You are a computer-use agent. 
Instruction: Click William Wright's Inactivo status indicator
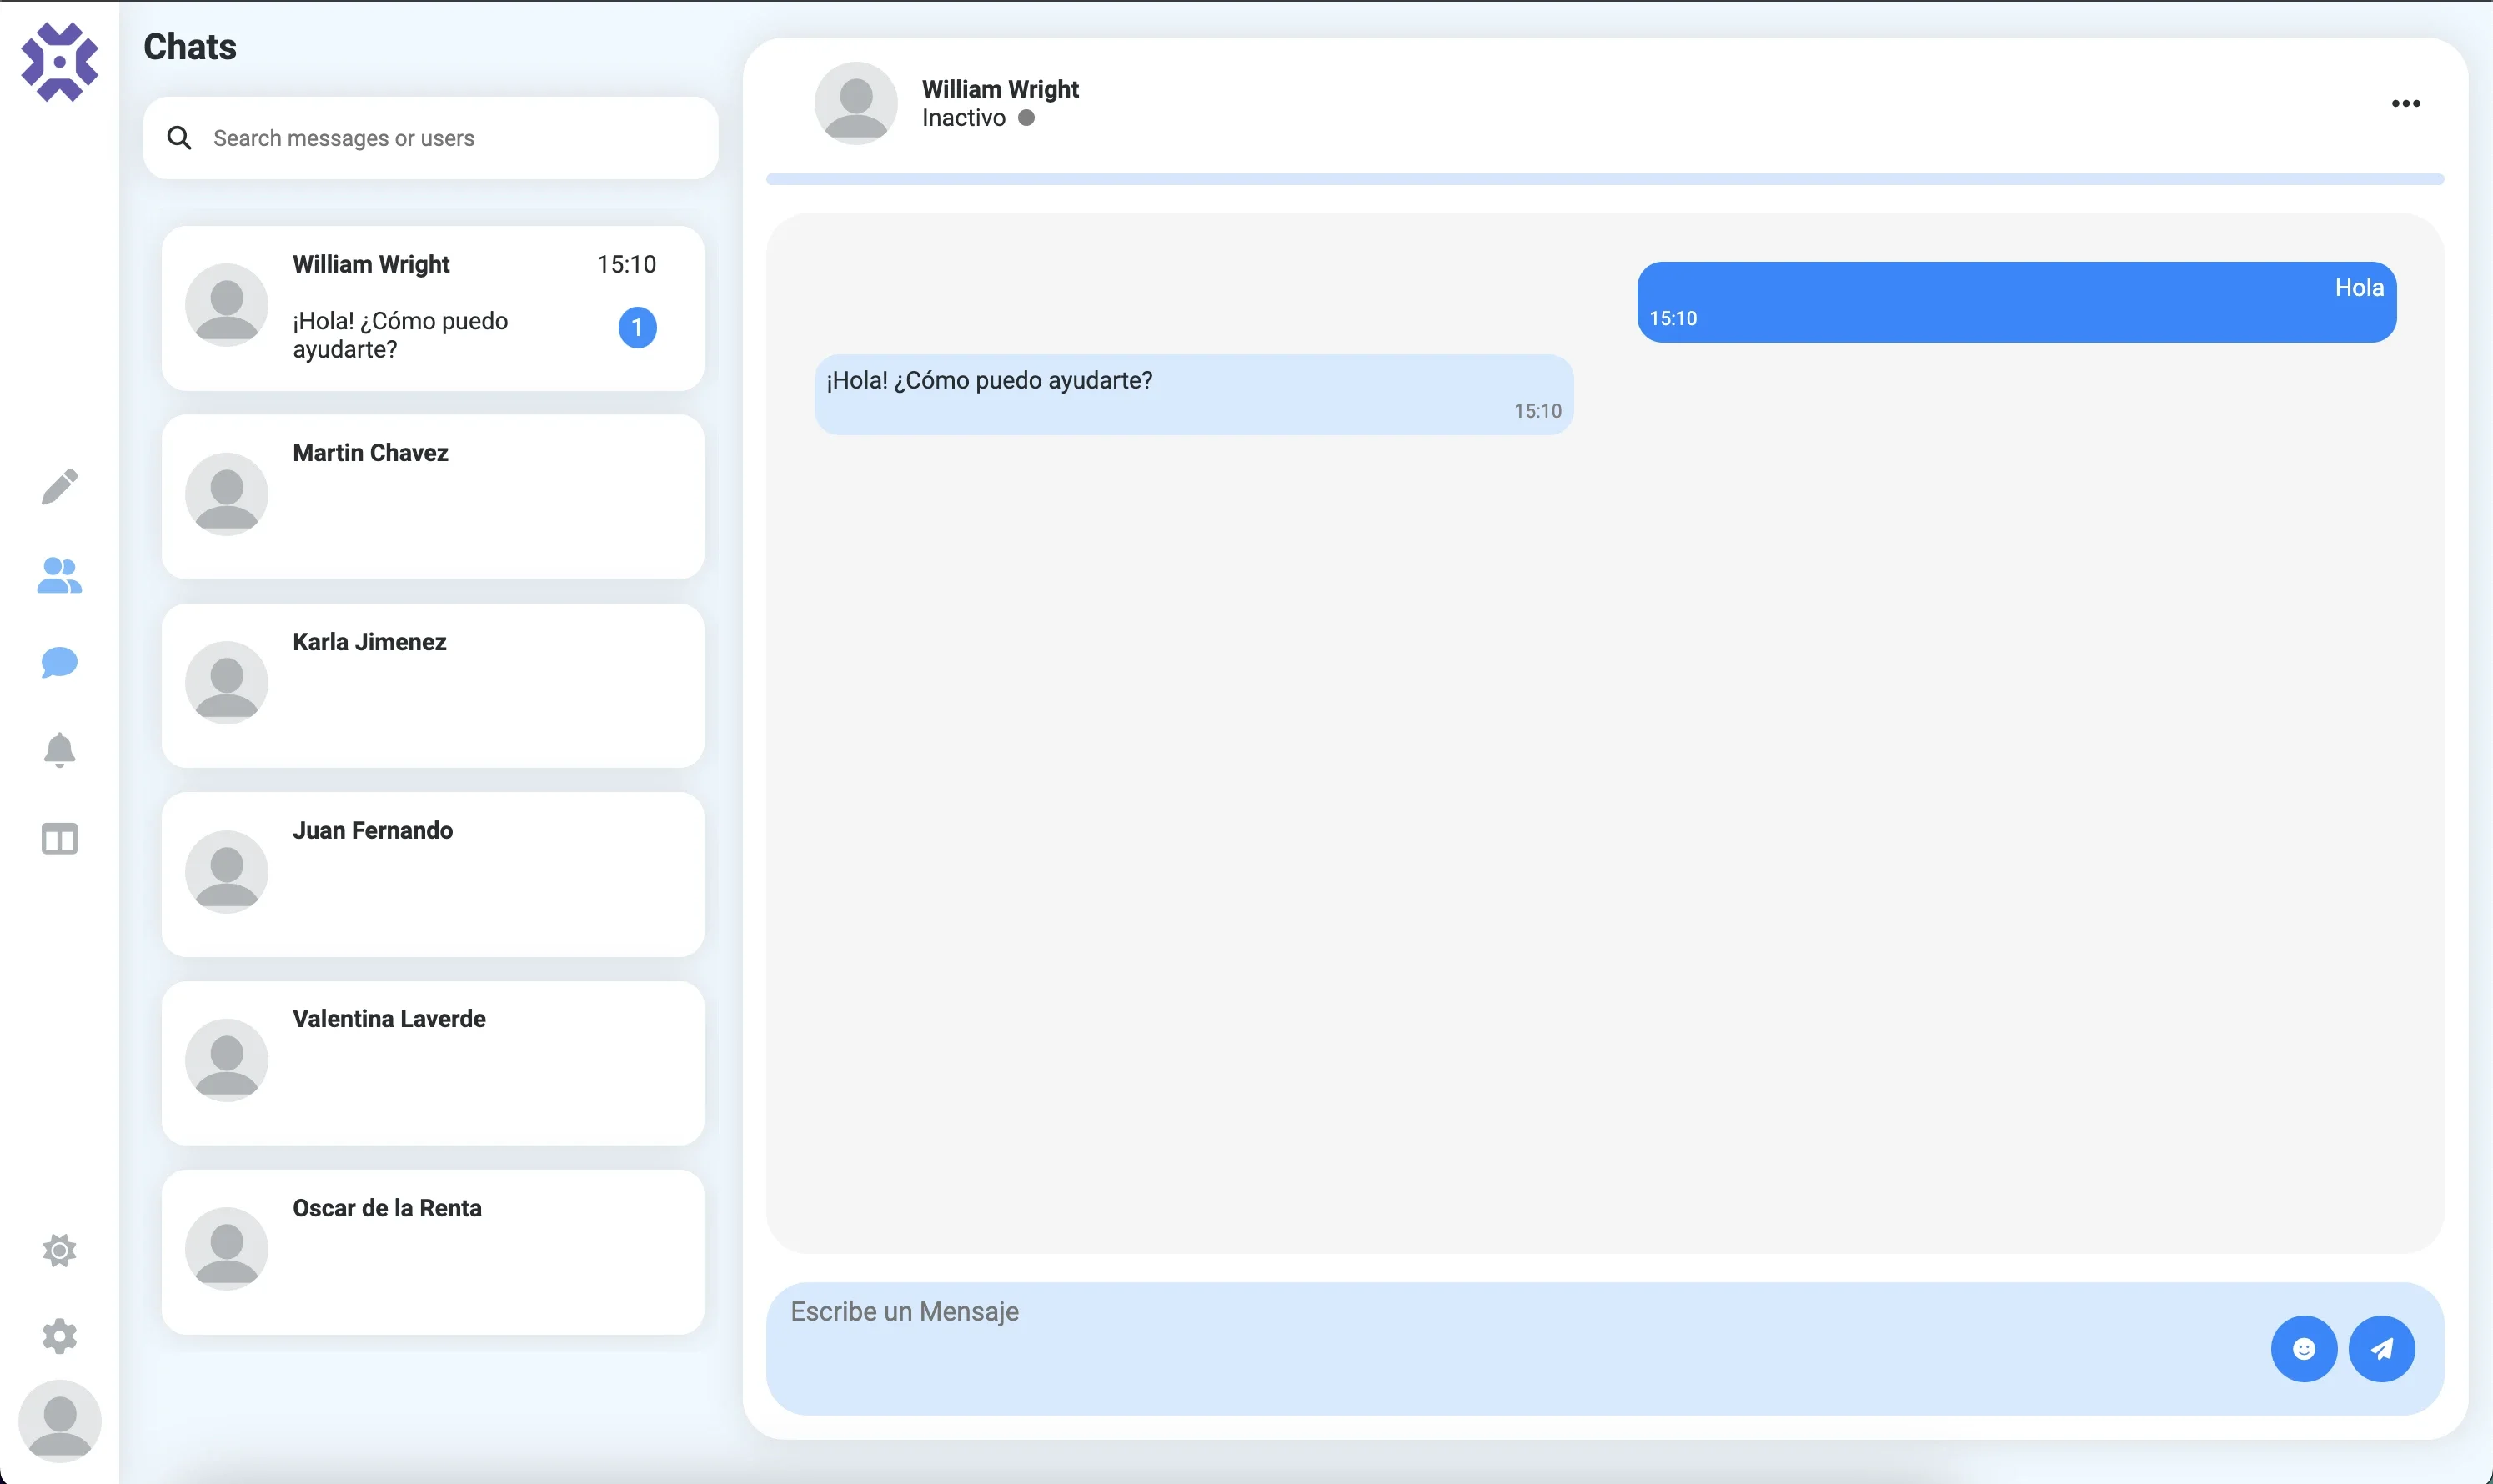pyautogui.click(x=1027, y=117)
